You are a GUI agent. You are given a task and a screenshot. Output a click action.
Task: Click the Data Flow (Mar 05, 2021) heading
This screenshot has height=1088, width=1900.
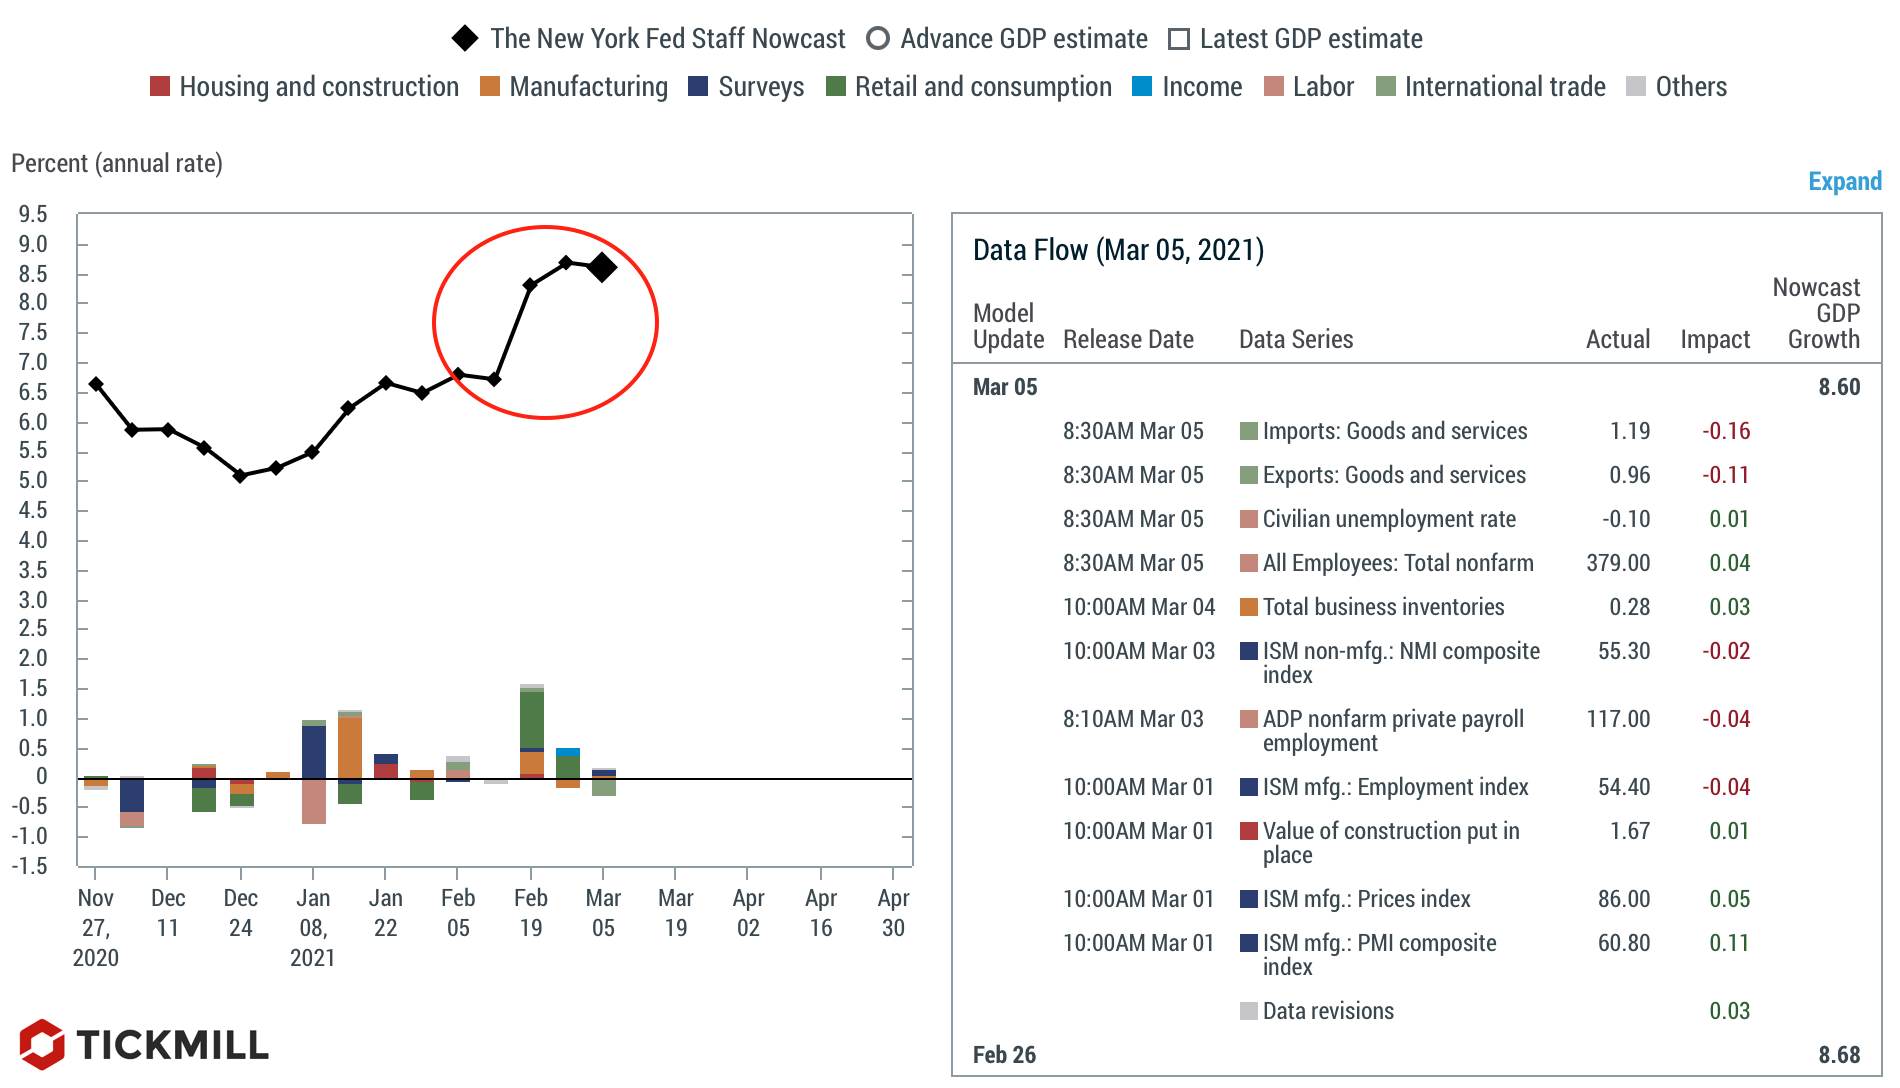[1118, 250]
